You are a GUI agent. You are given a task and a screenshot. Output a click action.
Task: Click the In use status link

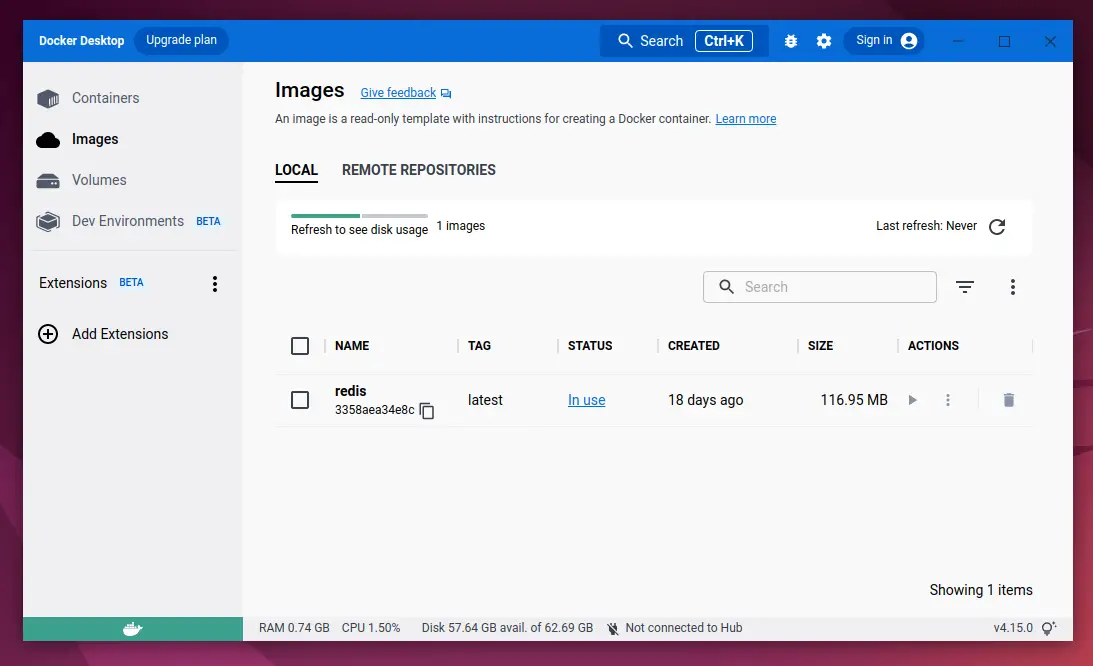click(x=586, y=400)
